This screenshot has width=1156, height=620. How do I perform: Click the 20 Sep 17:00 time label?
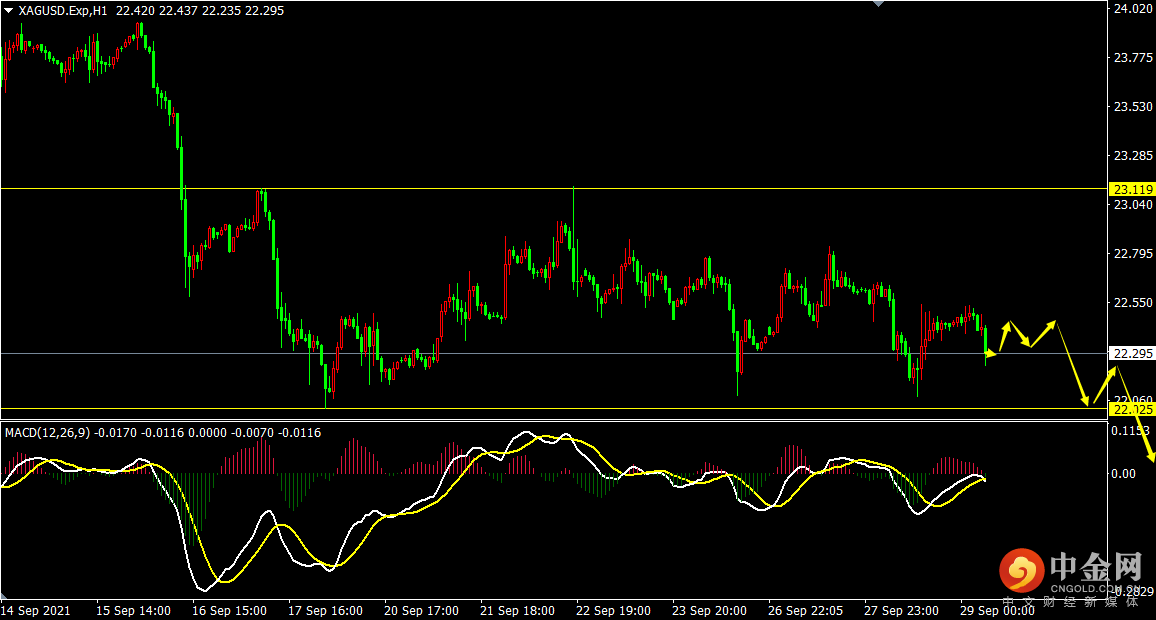click(421, 610)
